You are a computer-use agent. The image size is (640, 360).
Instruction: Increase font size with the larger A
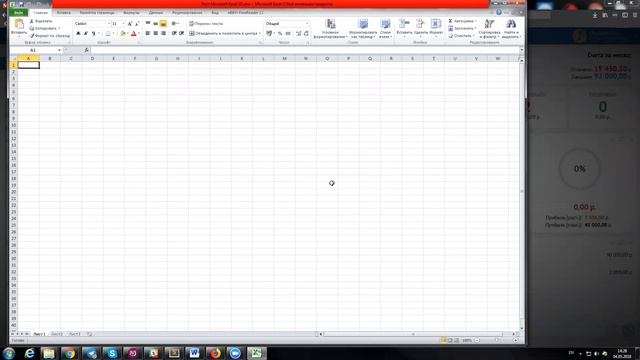(130, 24)
